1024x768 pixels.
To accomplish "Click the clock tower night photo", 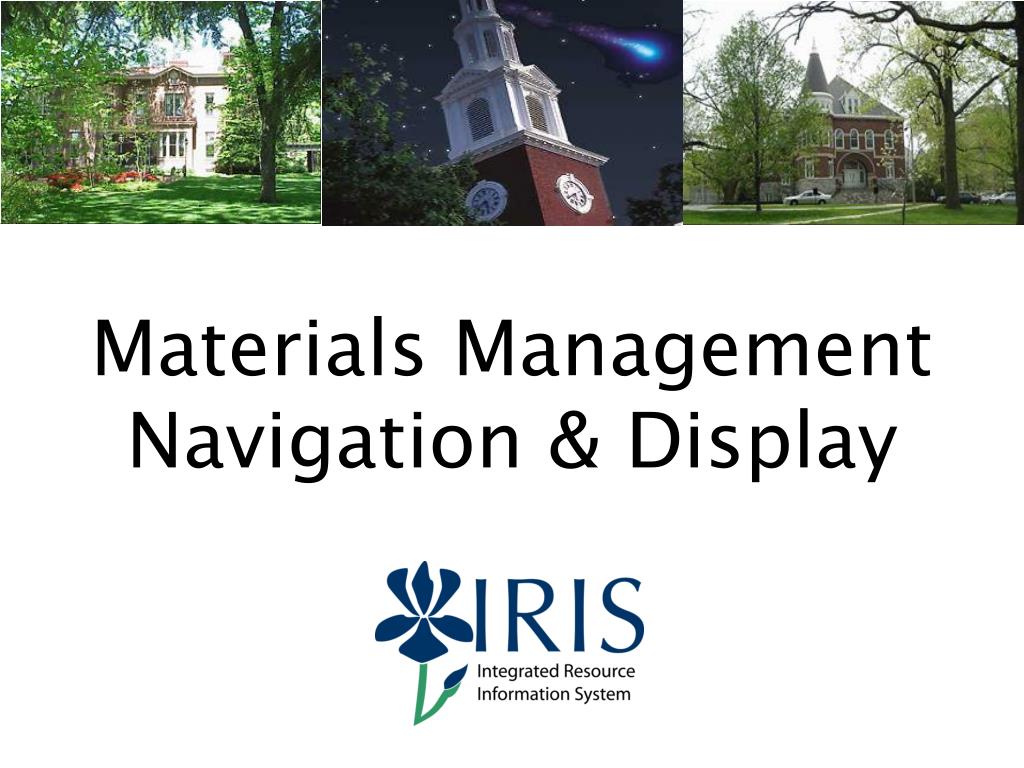I will click(x=502, y=113).
